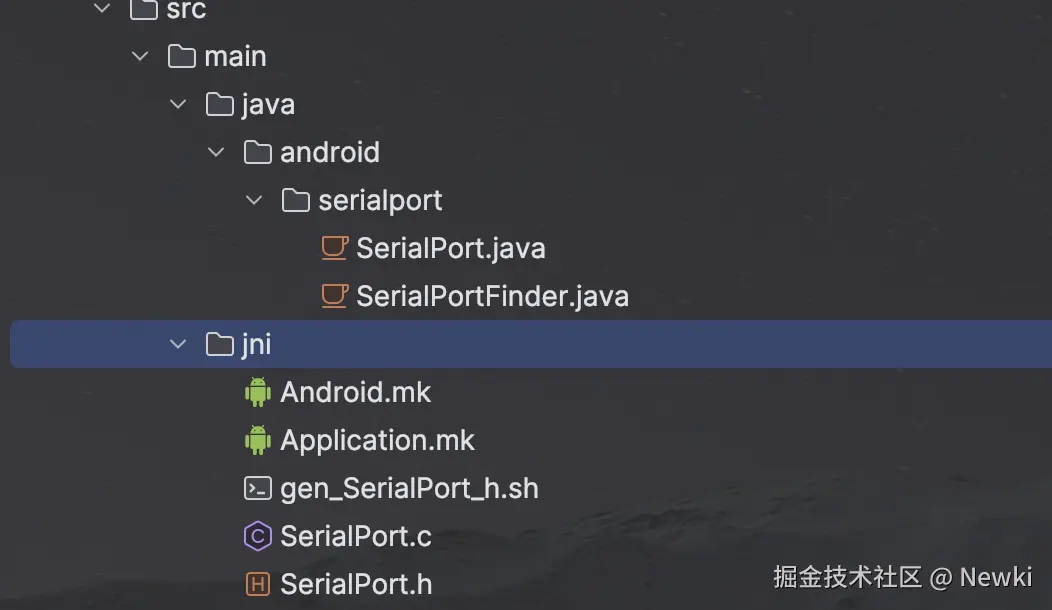
Task: Click the jni folder icon
Action: [220, 344]
